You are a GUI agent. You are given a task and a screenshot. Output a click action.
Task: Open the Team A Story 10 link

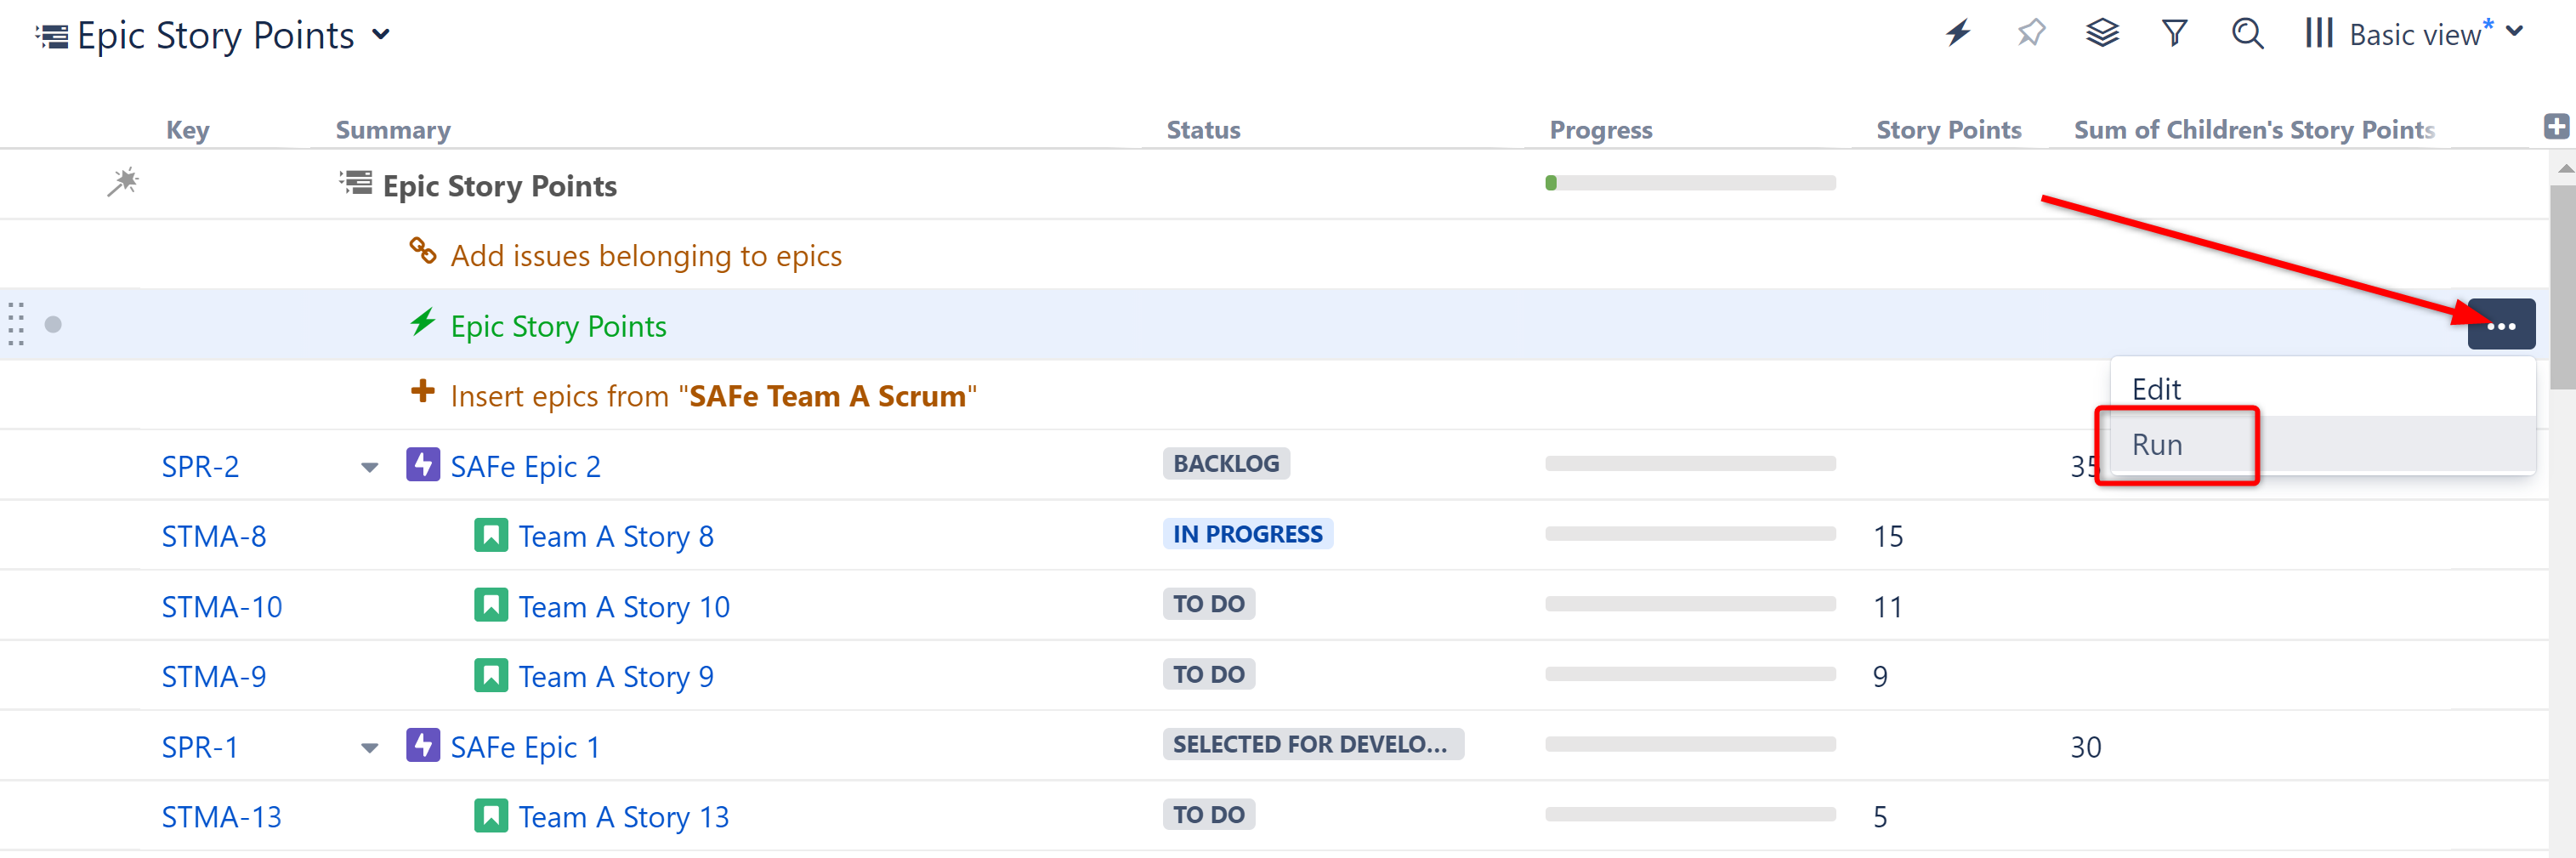pyautogui.click(x=624, y=607)
